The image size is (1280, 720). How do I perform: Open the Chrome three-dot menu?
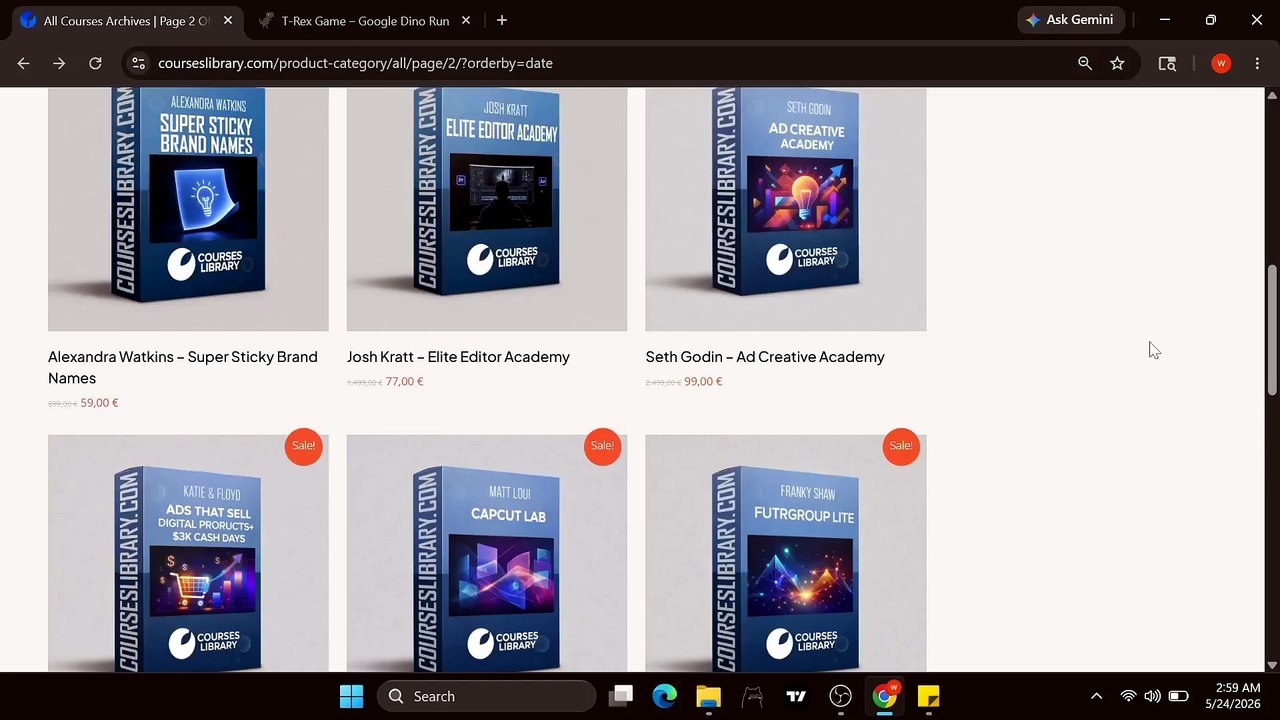(1257, 63)
